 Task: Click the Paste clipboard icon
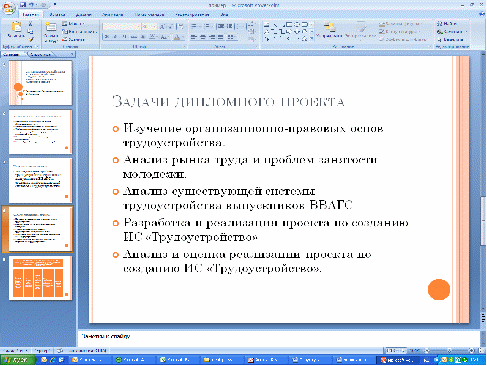coord(16,30)
